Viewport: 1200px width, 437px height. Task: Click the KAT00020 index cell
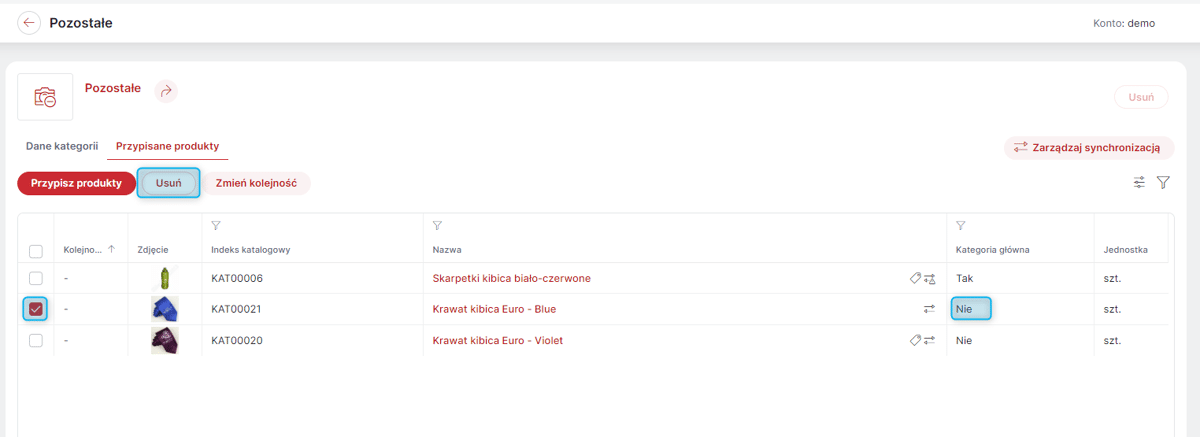coord(237,340)
